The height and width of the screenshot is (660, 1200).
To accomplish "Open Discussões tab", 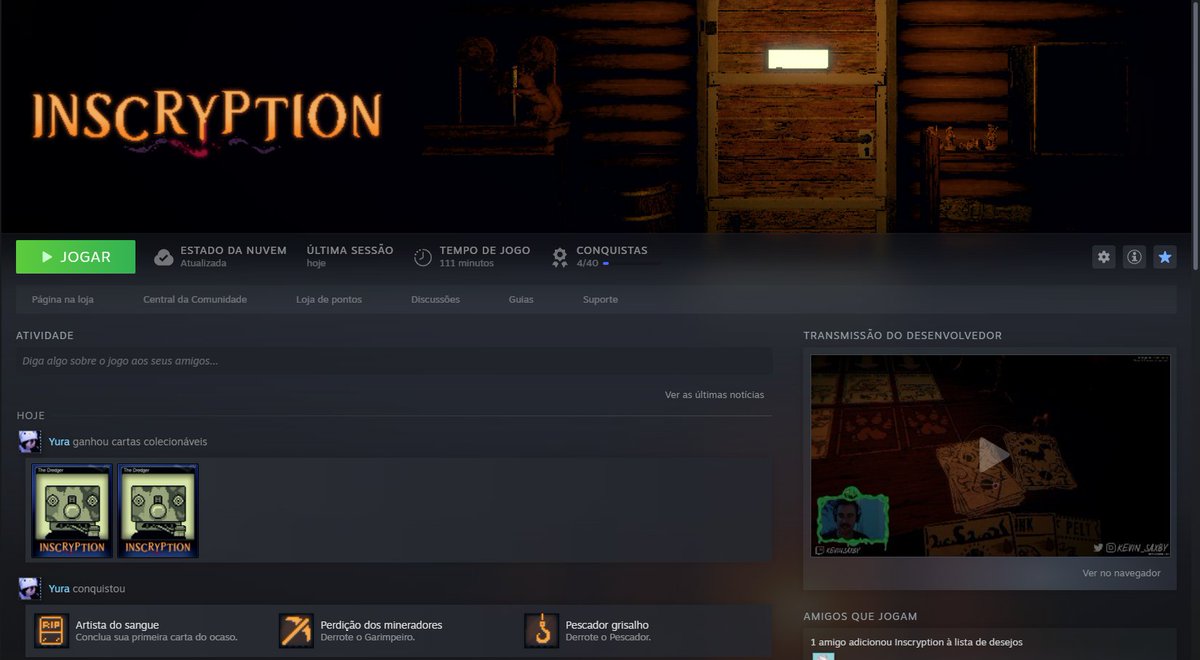I will [436, 299].
